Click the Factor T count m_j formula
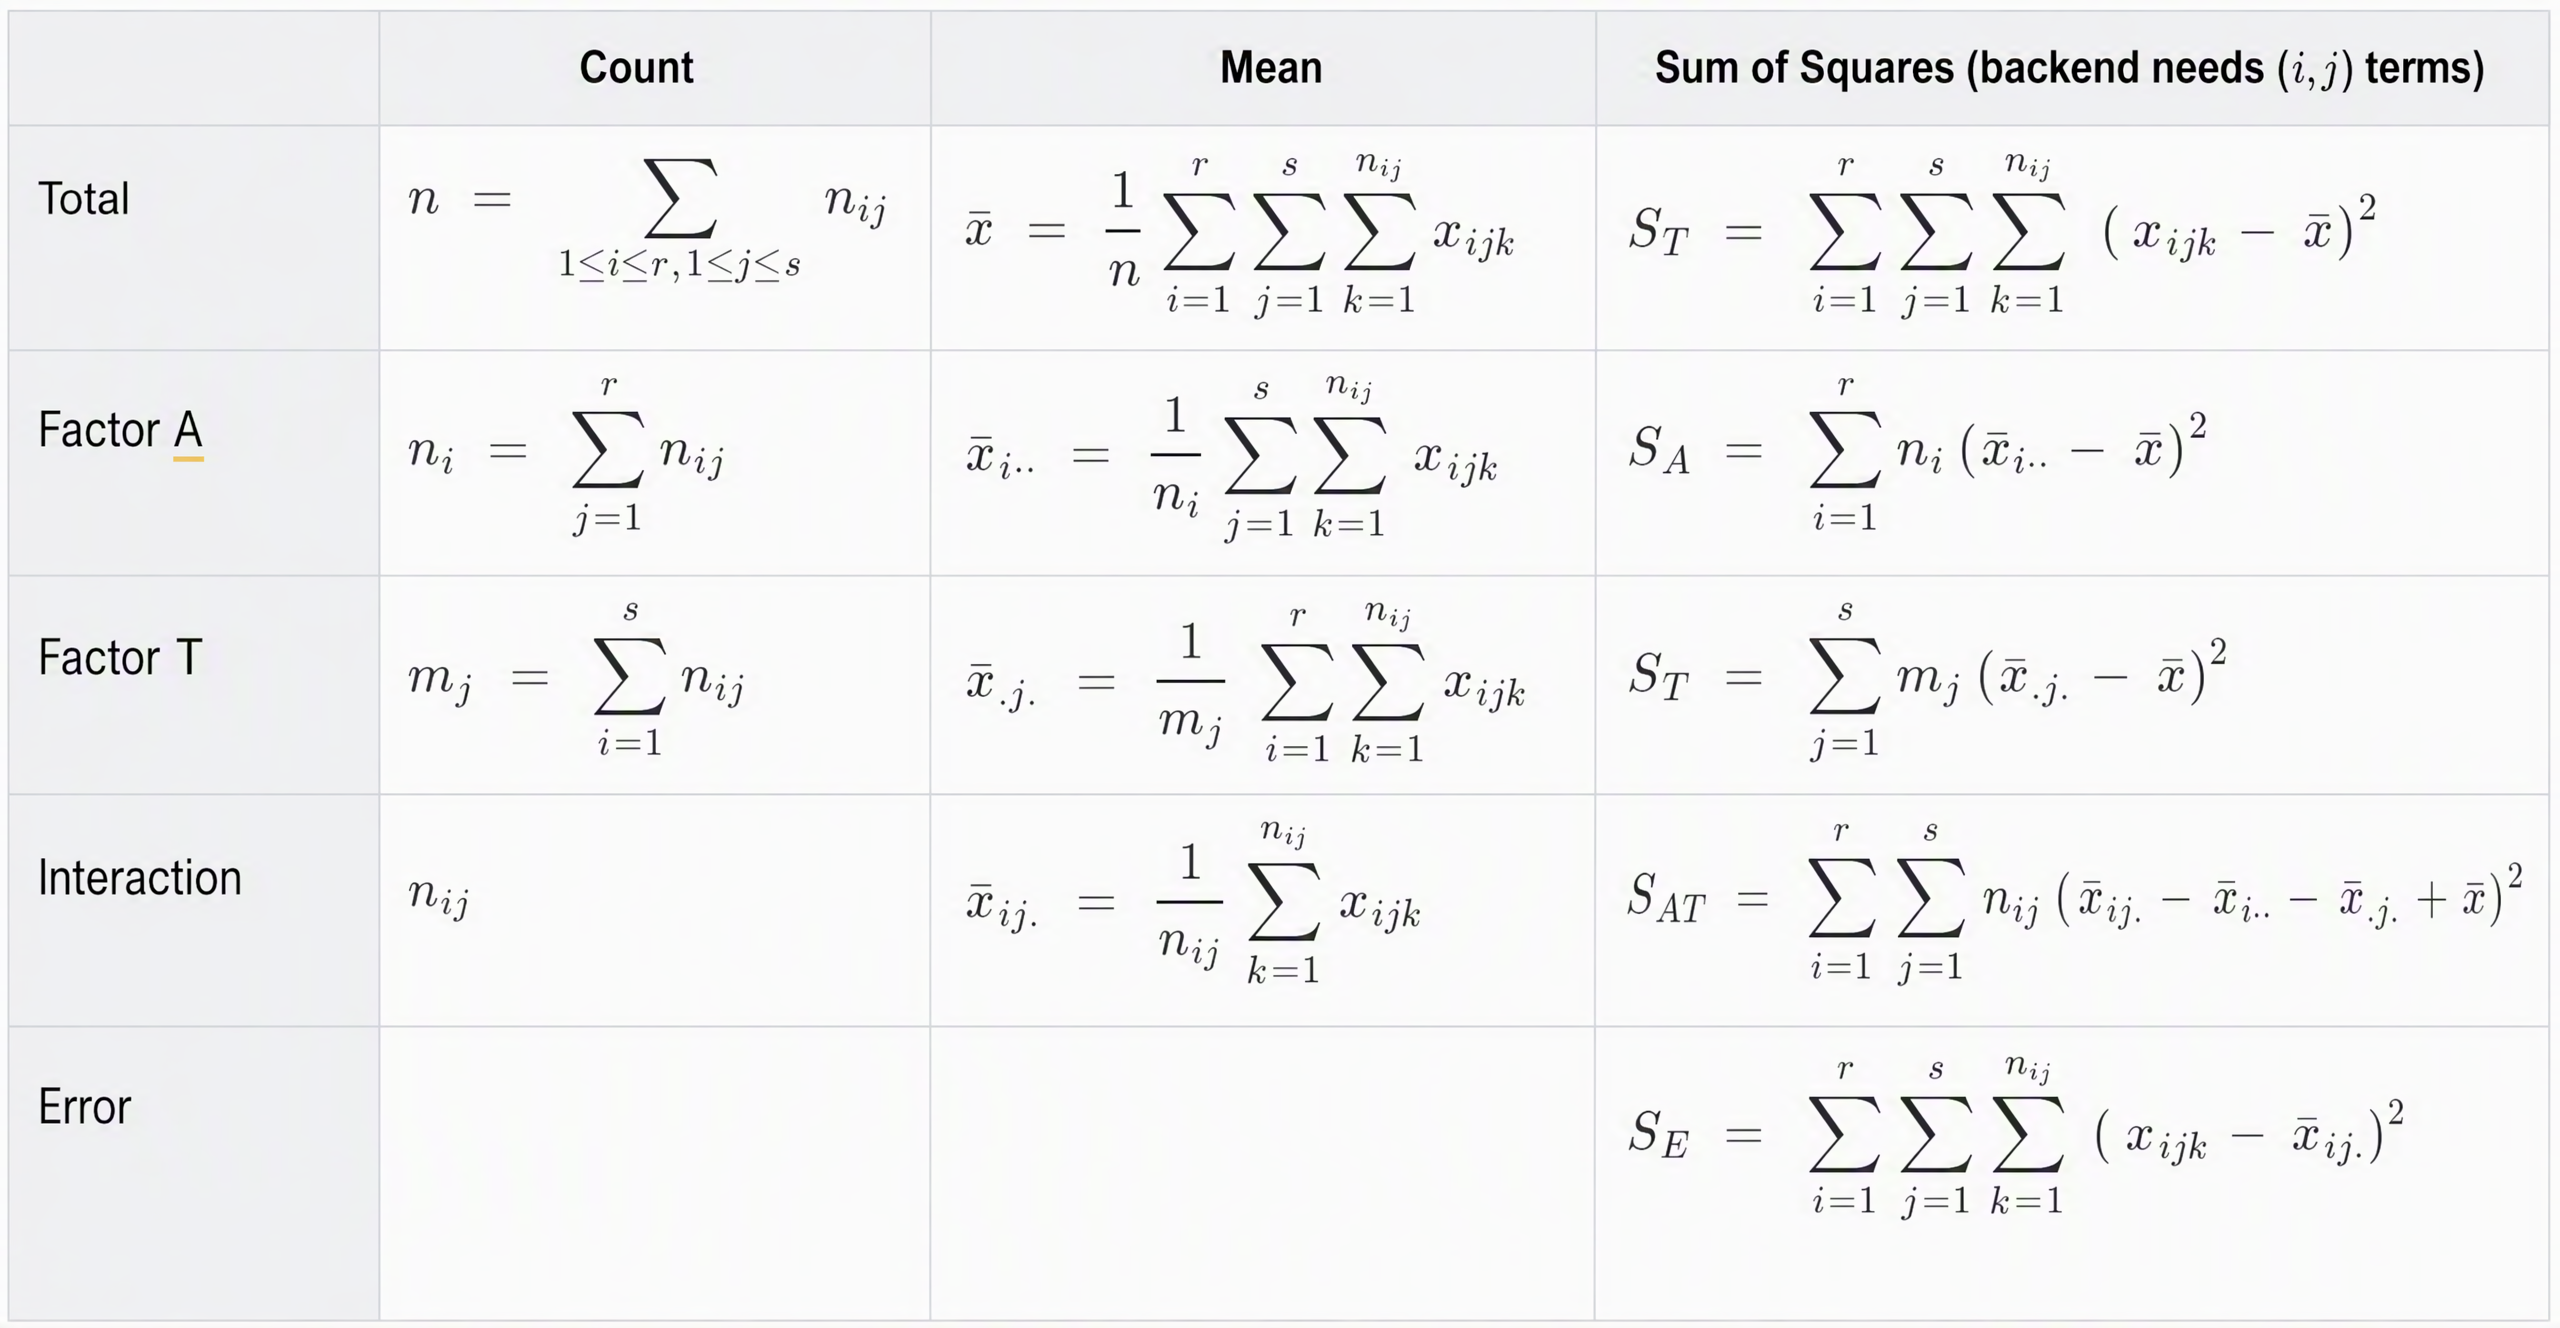2560x1328 pixels. (577, 680)
